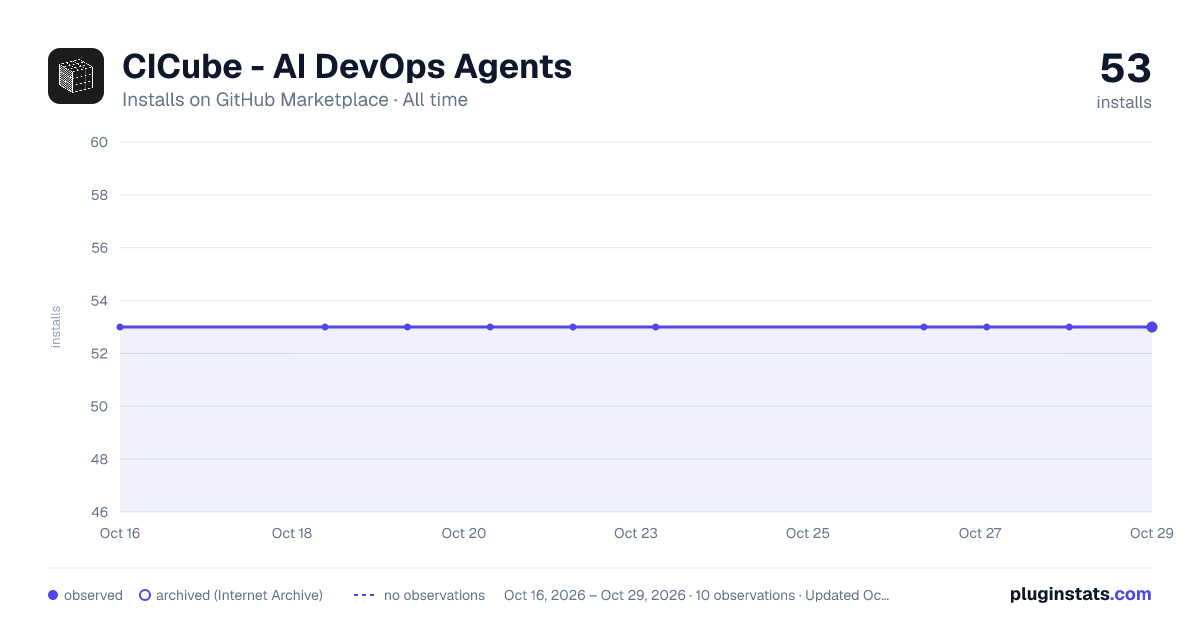Image resolution: width=1200 pixels, height=630 pixels.
Task: Click the title 'CICube - AI DevOps Agents'
Action: 347,66
